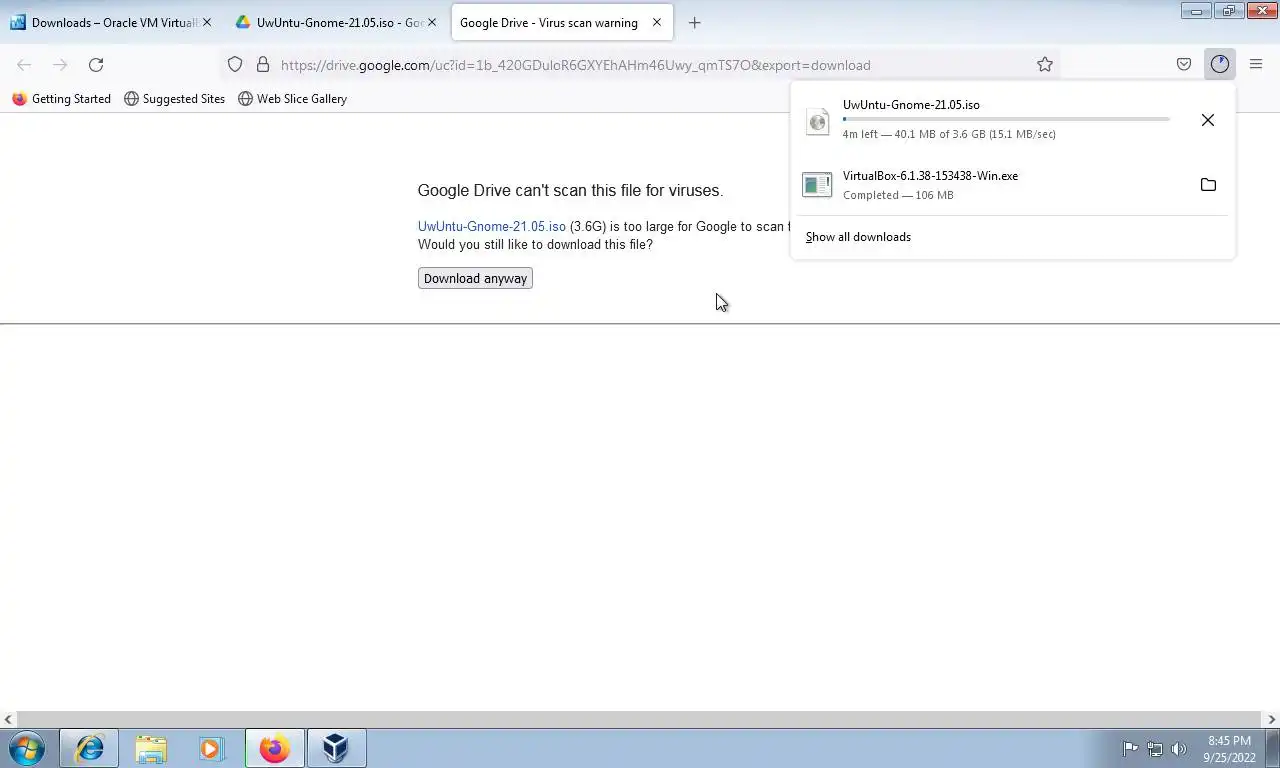The height and width of the screenshot is (768, 1280).
Task: Click the VirtualBox installer file icon
Action: tap(817, 185)
